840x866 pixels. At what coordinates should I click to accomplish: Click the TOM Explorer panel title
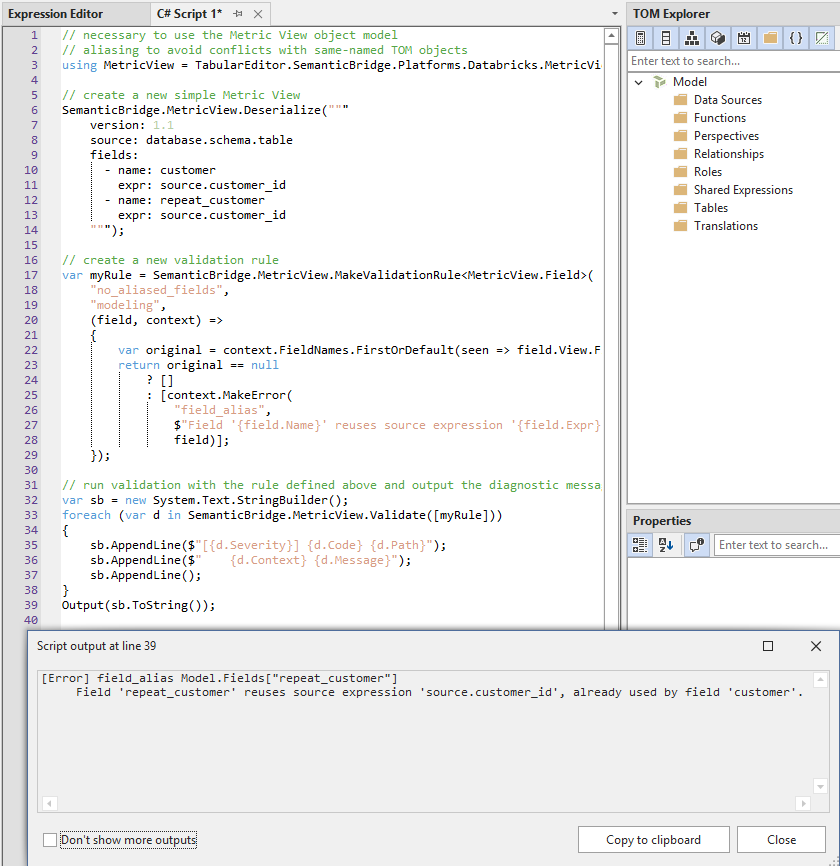(x=671, y=14)
